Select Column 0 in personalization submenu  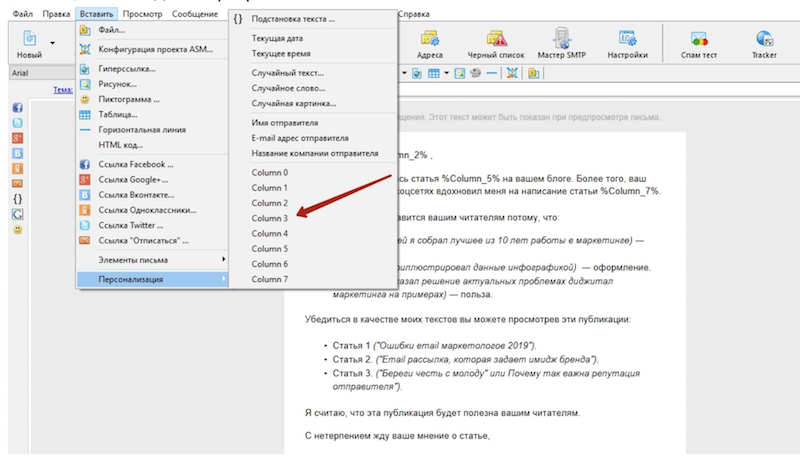[313, 173]
